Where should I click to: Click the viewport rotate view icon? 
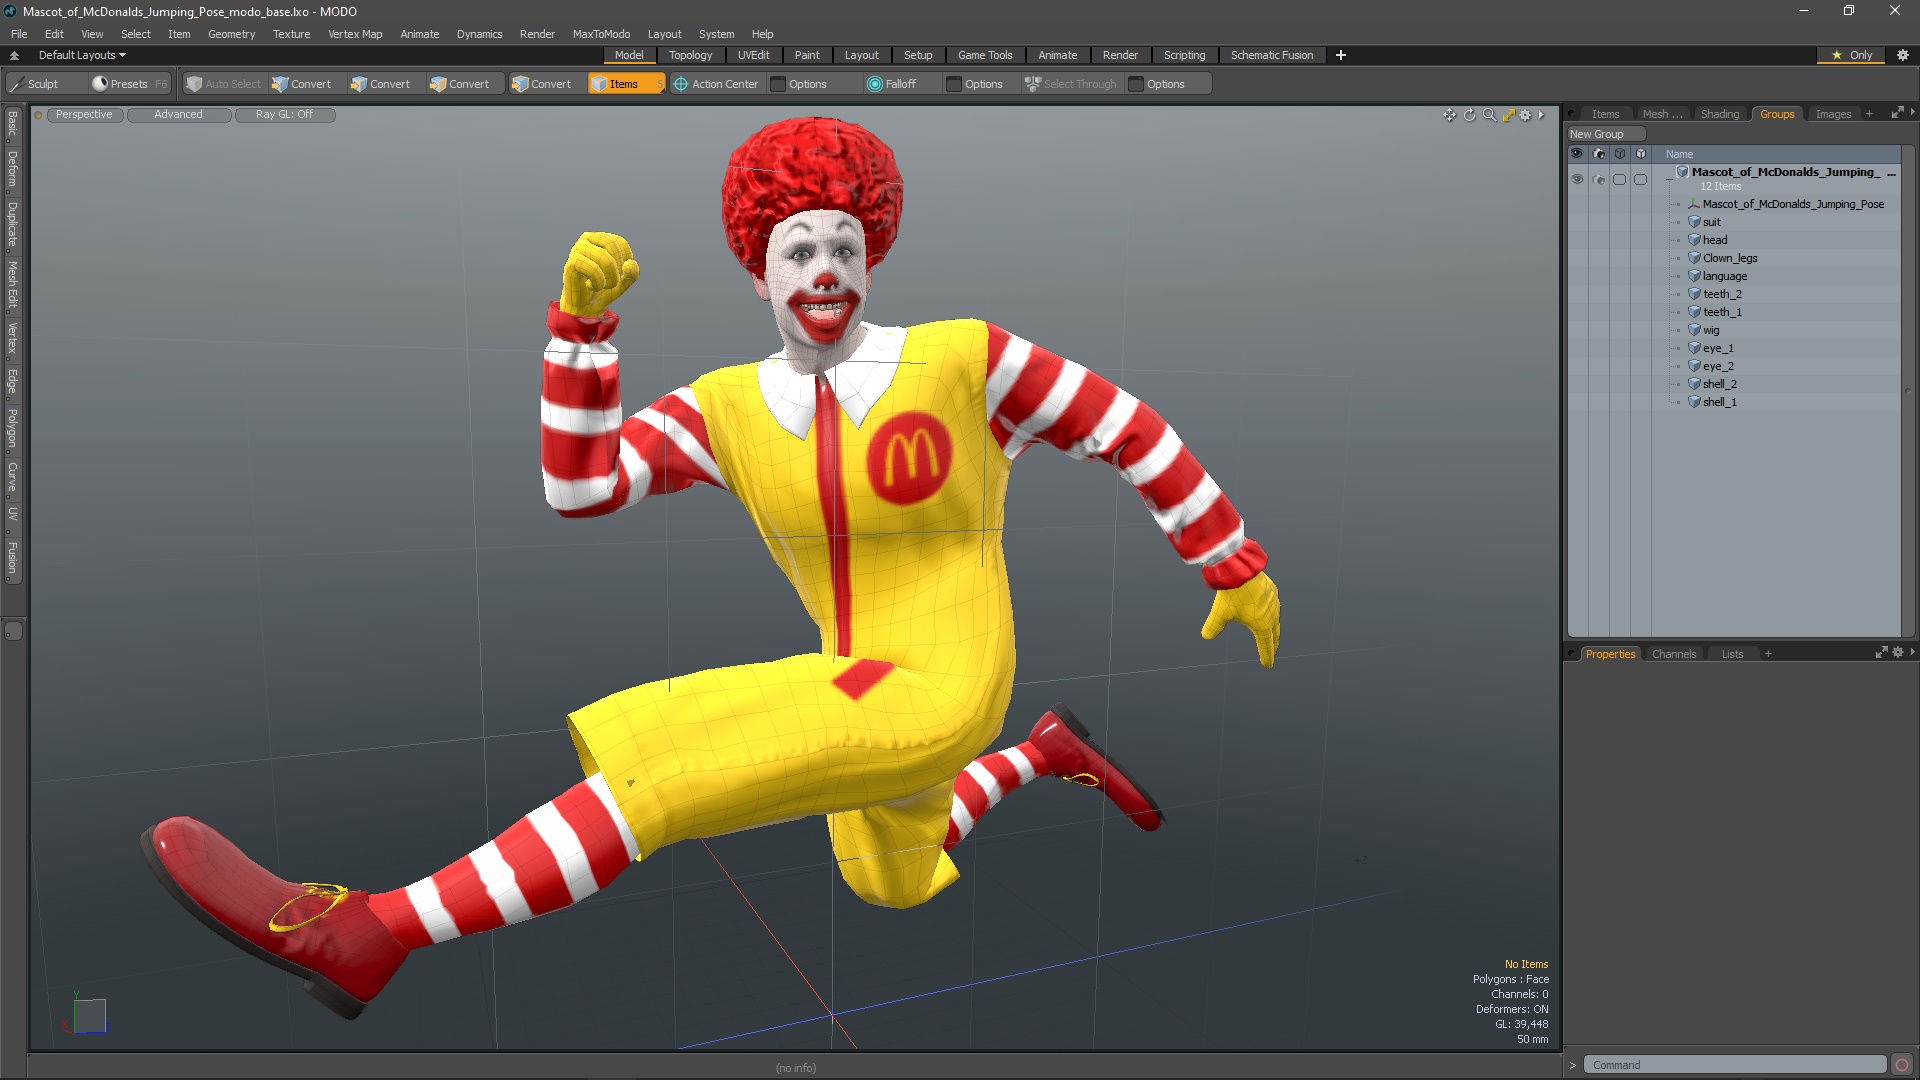point(1469,115)
